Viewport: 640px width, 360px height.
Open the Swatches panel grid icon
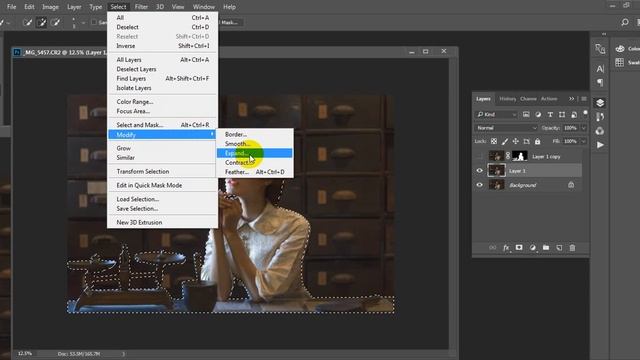pos(620,62)
